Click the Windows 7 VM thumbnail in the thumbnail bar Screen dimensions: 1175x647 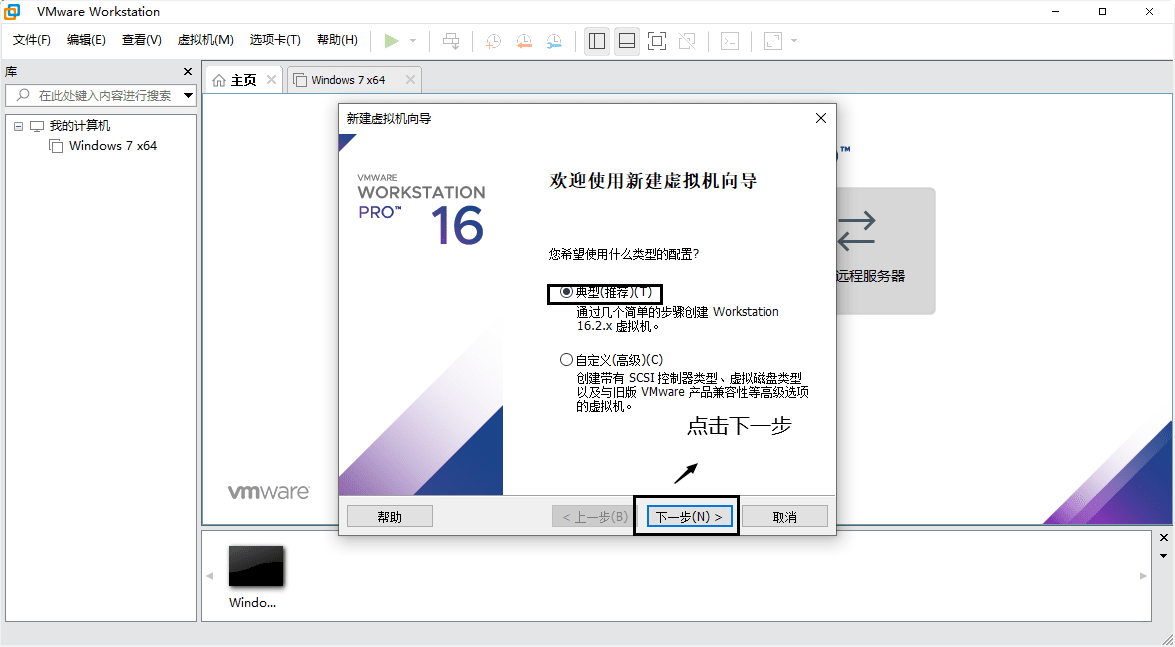click(256, 566)
